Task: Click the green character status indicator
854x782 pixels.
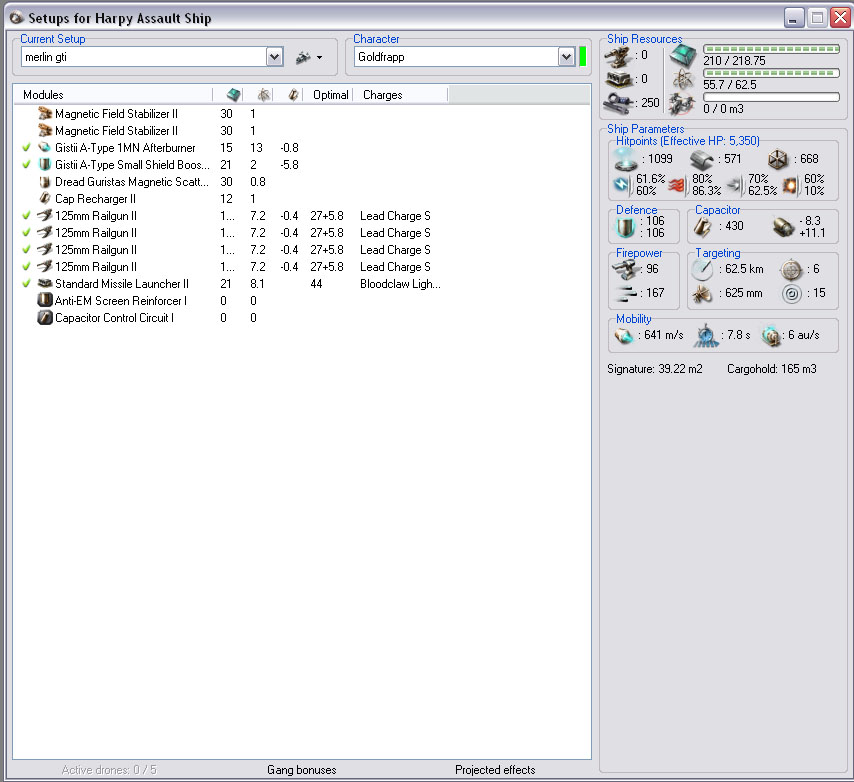Action: 582,57
